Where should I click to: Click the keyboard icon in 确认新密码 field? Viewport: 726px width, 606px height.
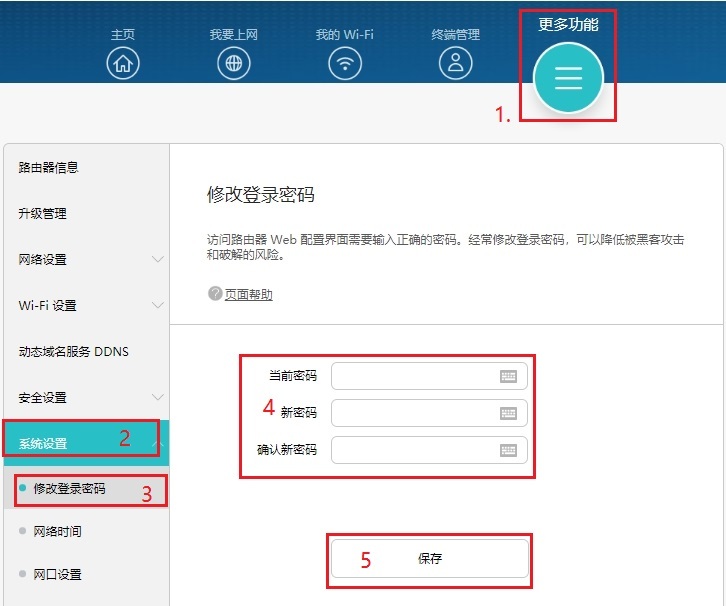tap(508, 450)
